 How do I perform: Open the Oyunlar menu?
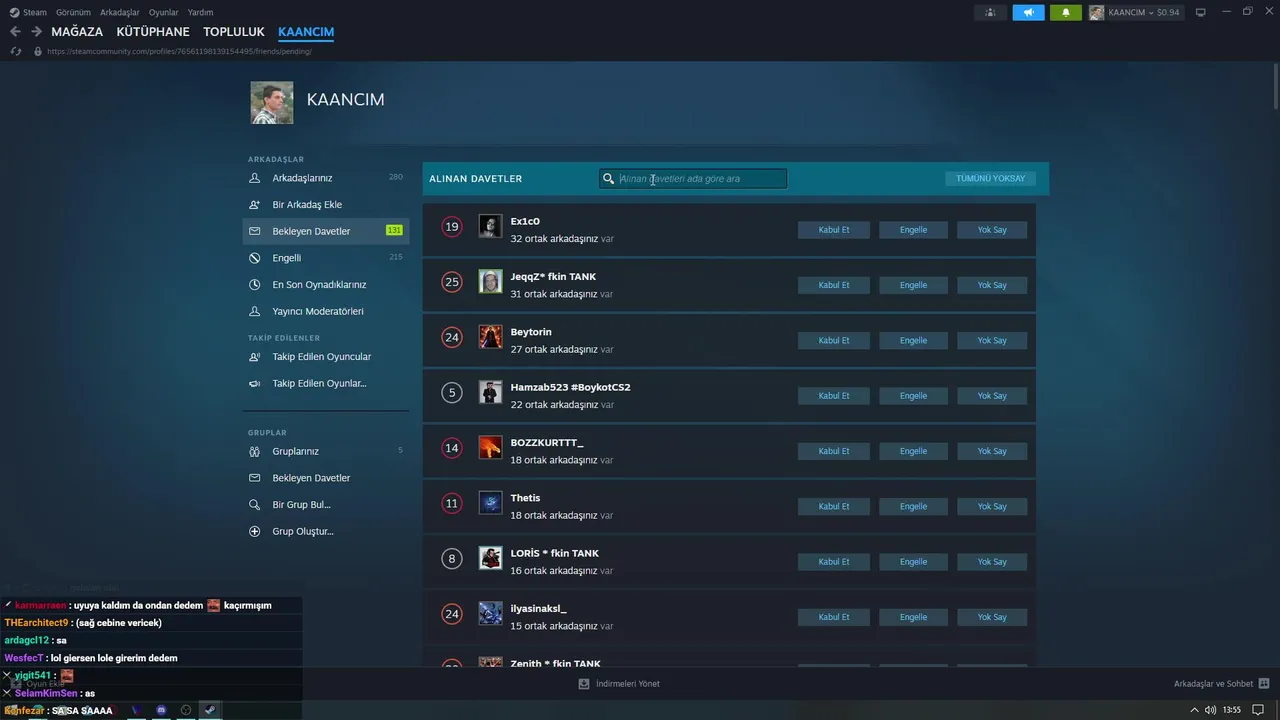point(163,12)
